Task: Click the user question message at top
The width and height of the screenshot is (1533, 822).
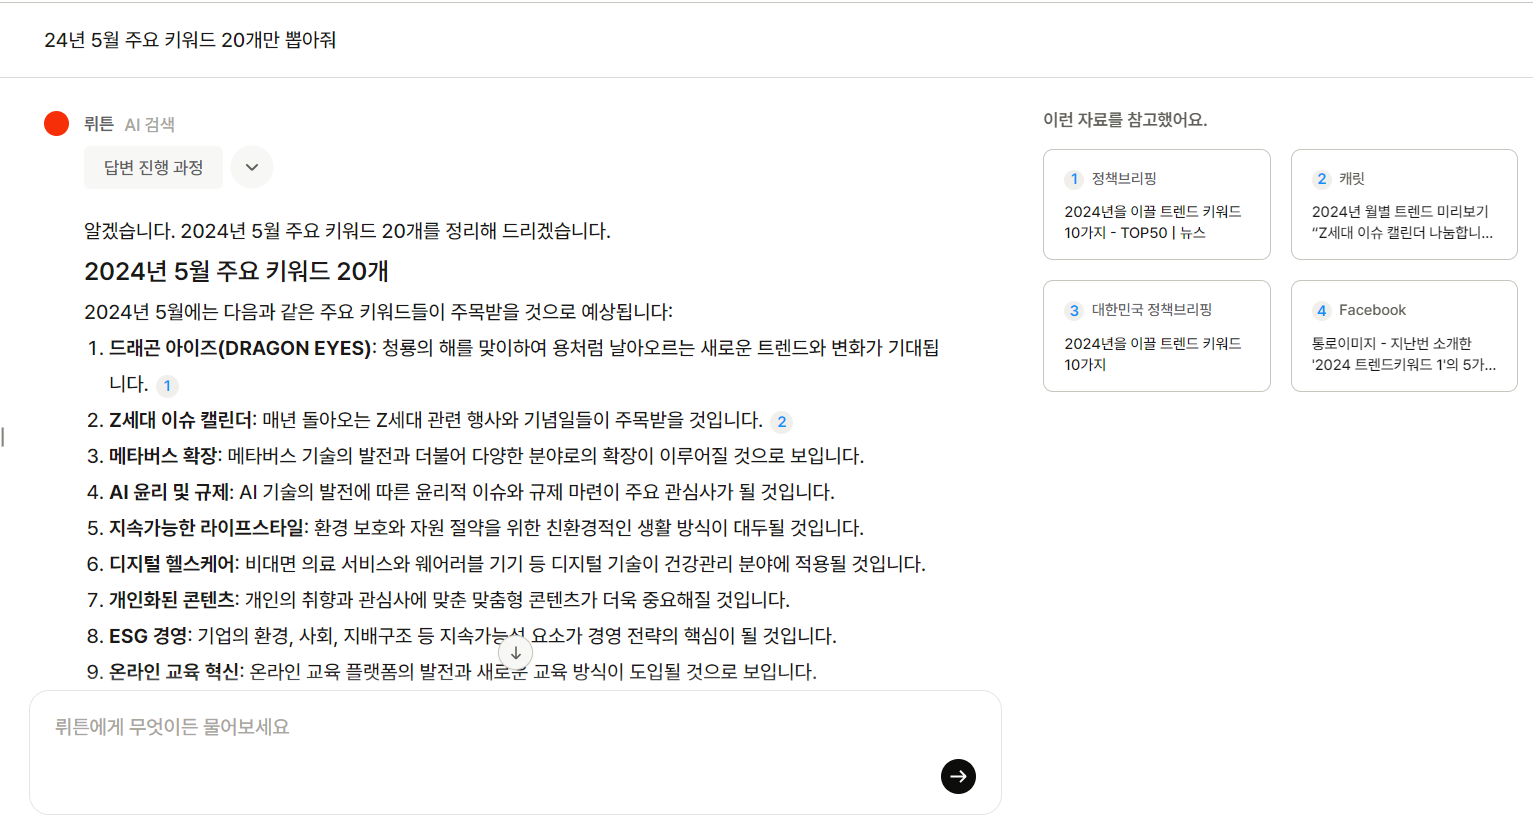Action: [190, 39]
